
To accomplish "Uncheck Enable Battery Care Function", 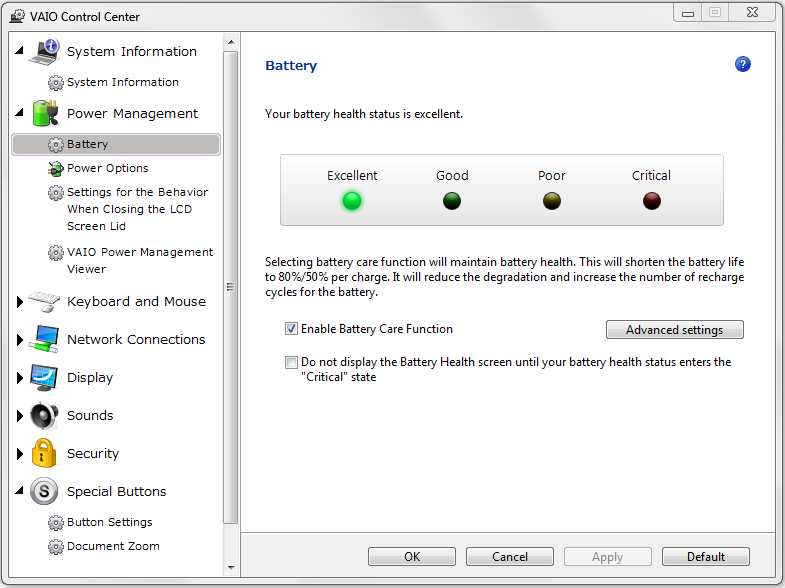I will pos(291,329).
